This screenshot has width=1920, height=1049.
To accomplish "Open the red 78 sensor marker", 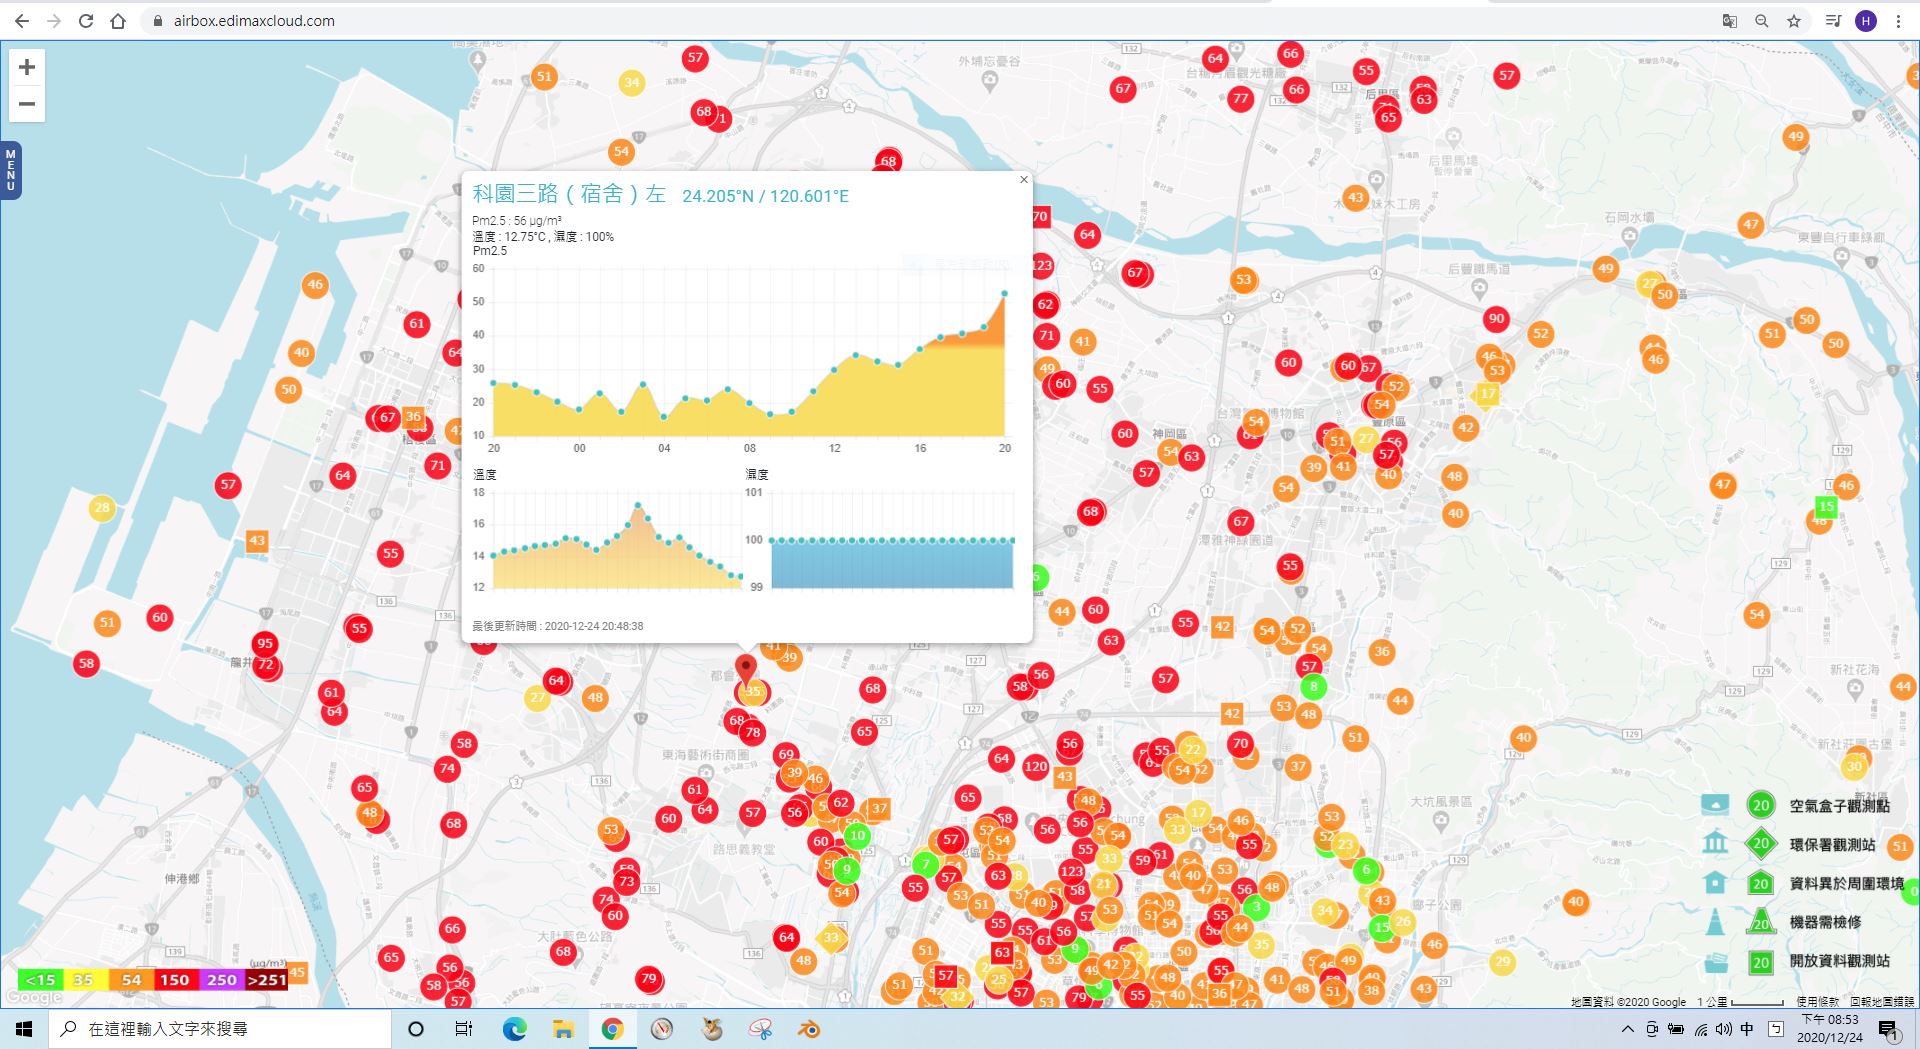I will pyautogui.click(x=752, y=732).
